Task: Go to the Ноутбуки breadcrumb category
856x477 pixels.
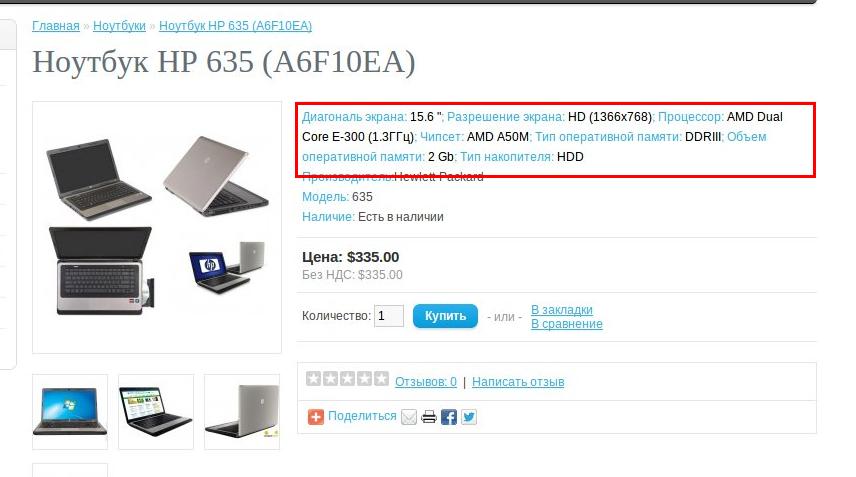Action: click(x=119, y=26)
